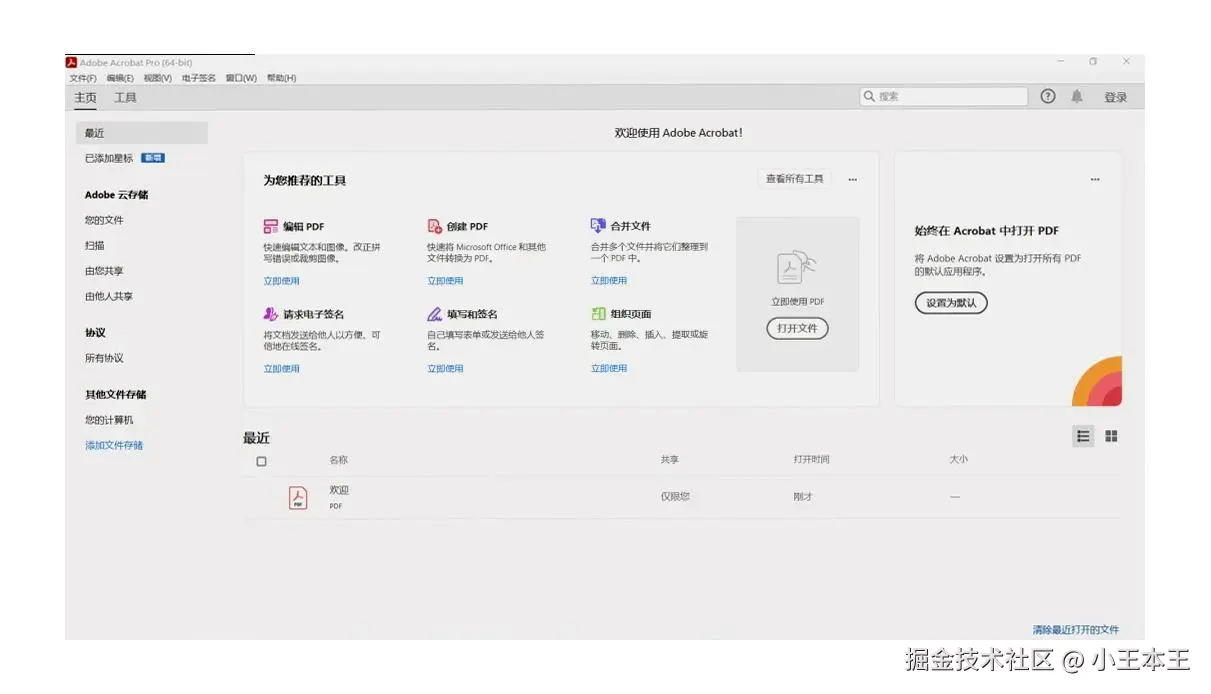Switch recent files to list view
The width and height of the screenshot is (1211, 694).
click(x=1082, y=436)
